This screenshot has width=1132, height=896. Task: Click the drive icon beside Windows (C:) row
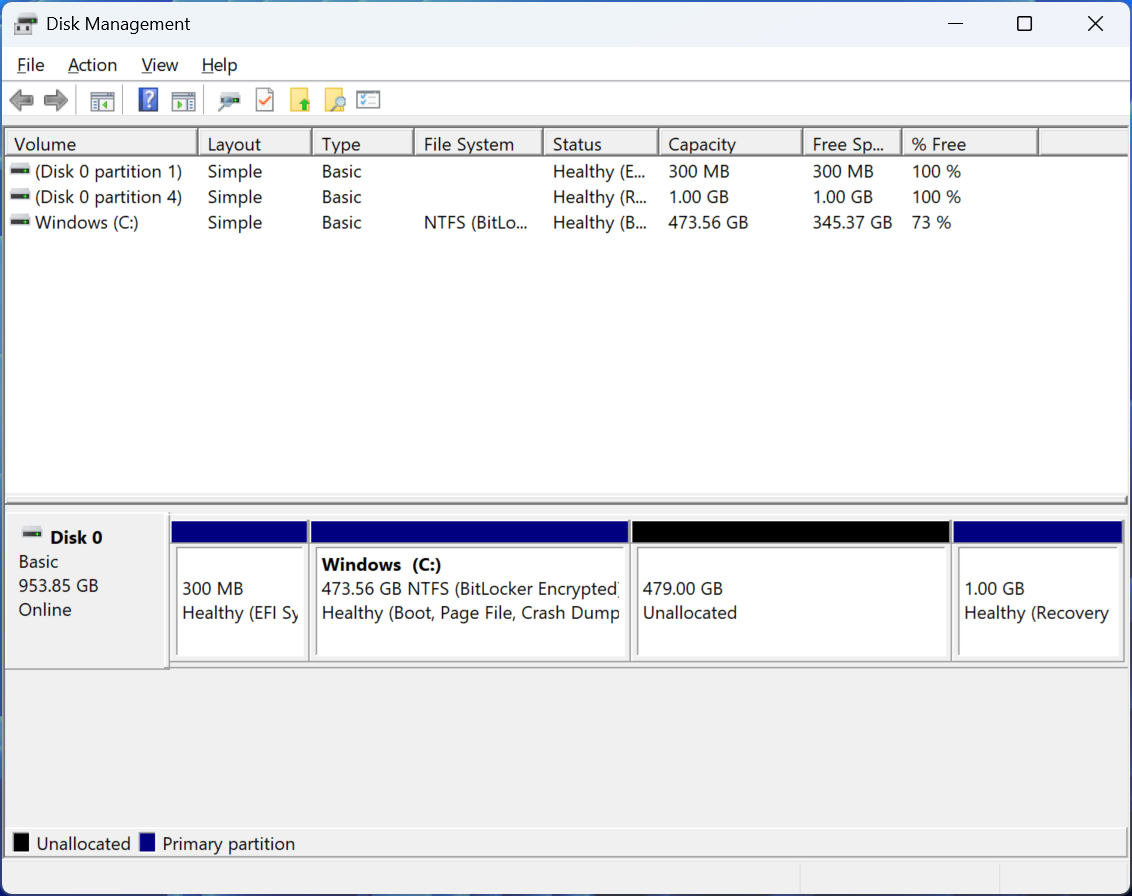[x=20, y=222]
